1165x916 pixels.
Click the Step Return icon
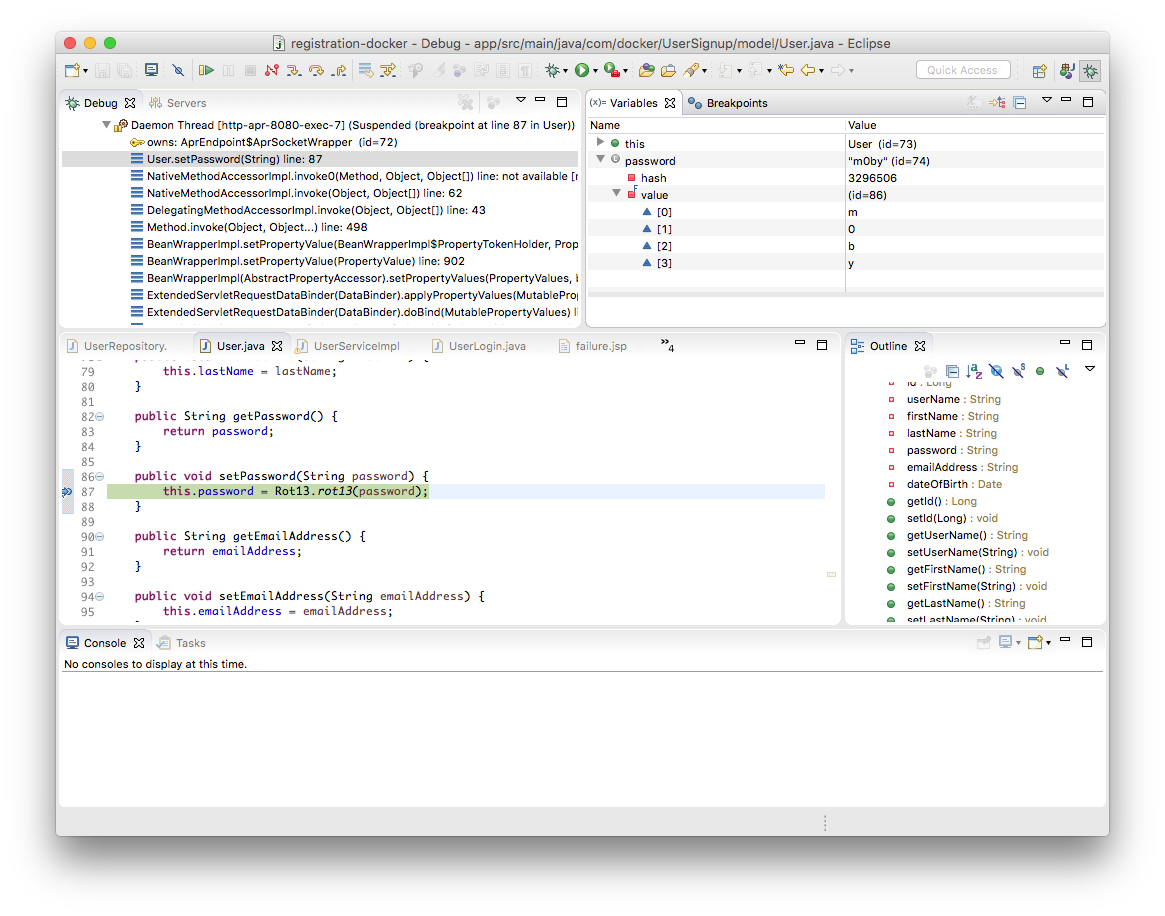pyautogui.click(x=340, y=70)
